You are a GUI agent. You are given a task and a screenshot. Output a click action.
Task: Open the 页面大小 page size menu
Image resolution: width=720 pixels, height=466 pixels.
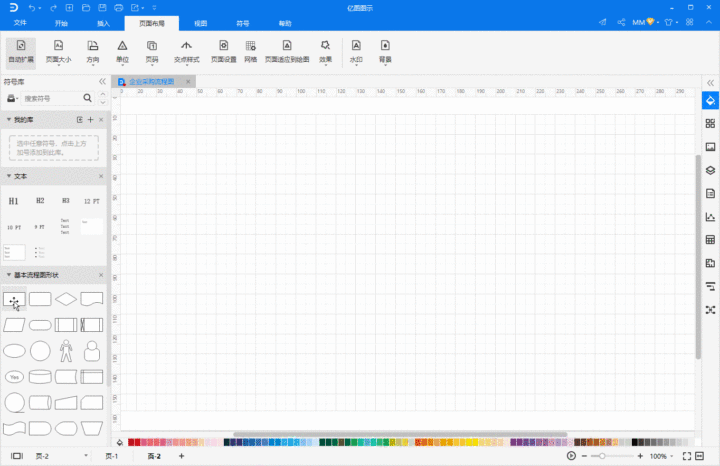click(x=58, y=53)
